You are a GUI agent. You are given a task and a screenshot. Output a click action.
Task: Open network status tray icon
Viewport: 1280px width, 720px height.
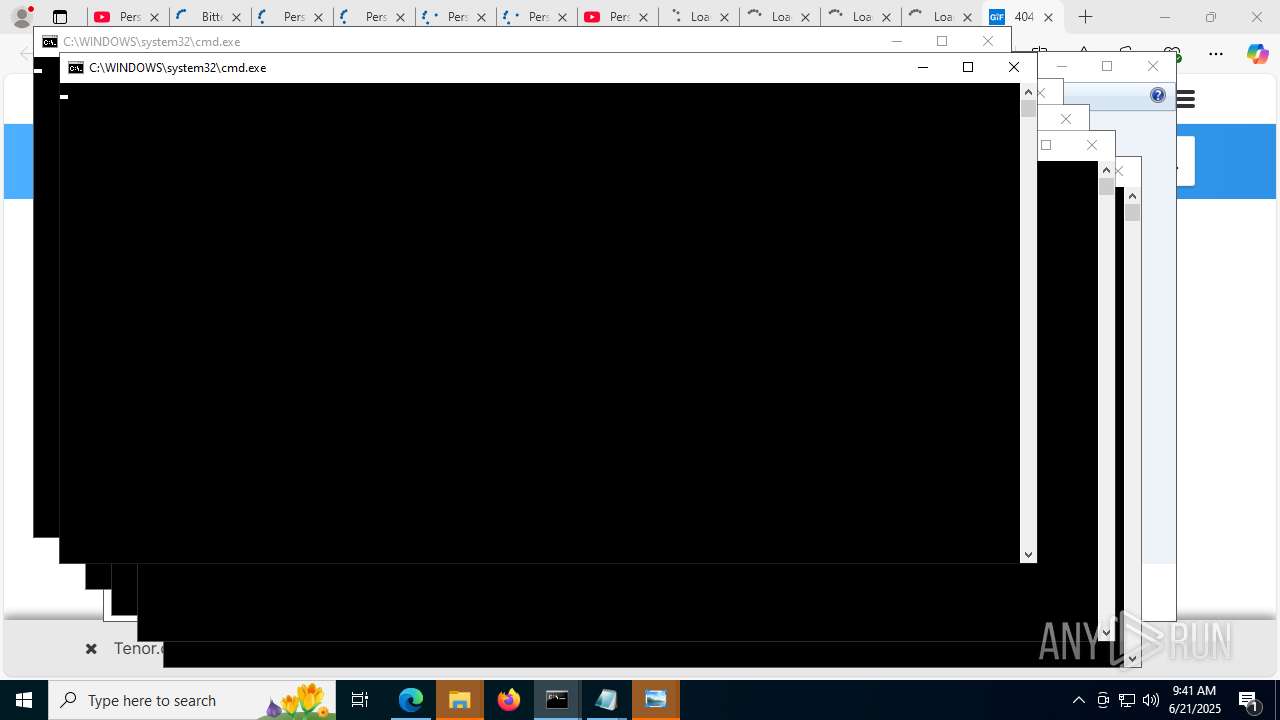(1127, 700)
